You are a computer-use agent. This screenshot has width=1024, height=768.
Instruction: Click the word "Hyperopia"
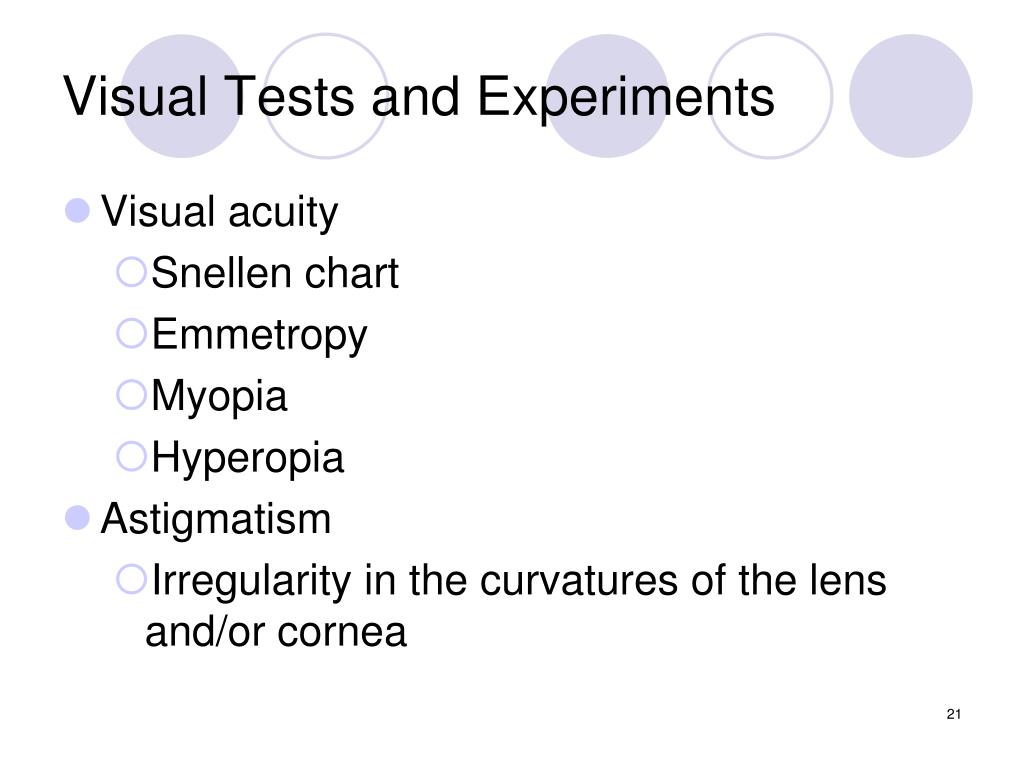[247, 458]
